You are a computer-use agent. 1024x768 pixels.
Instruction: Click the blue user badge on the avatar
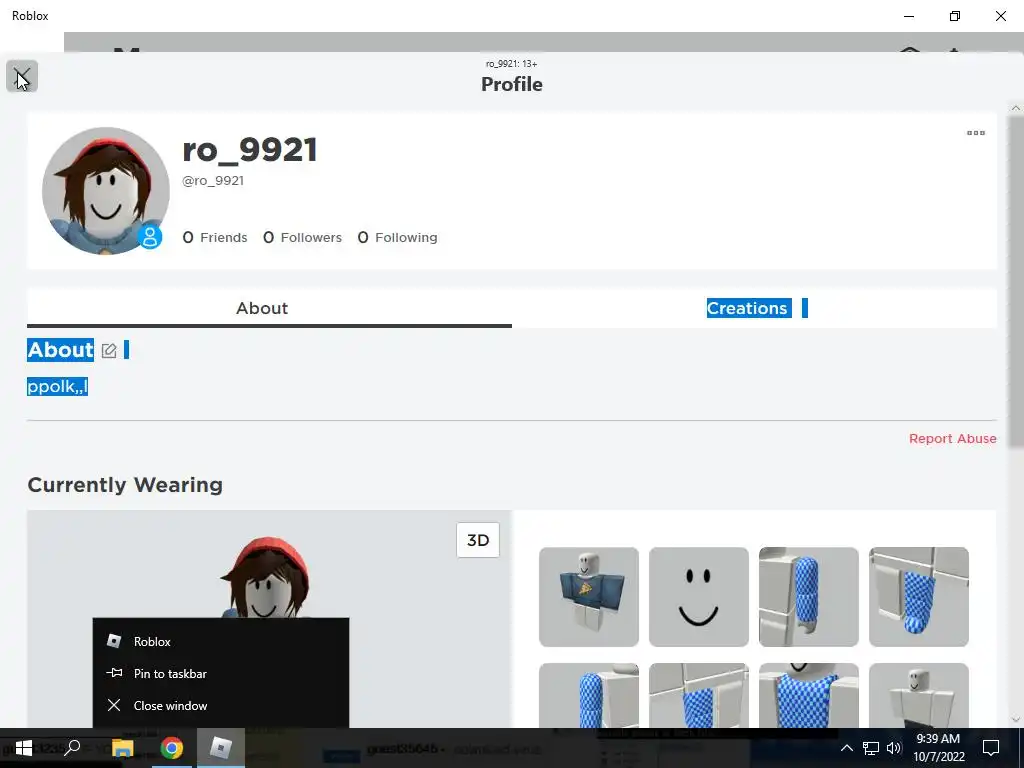click(x=150, y=236)
